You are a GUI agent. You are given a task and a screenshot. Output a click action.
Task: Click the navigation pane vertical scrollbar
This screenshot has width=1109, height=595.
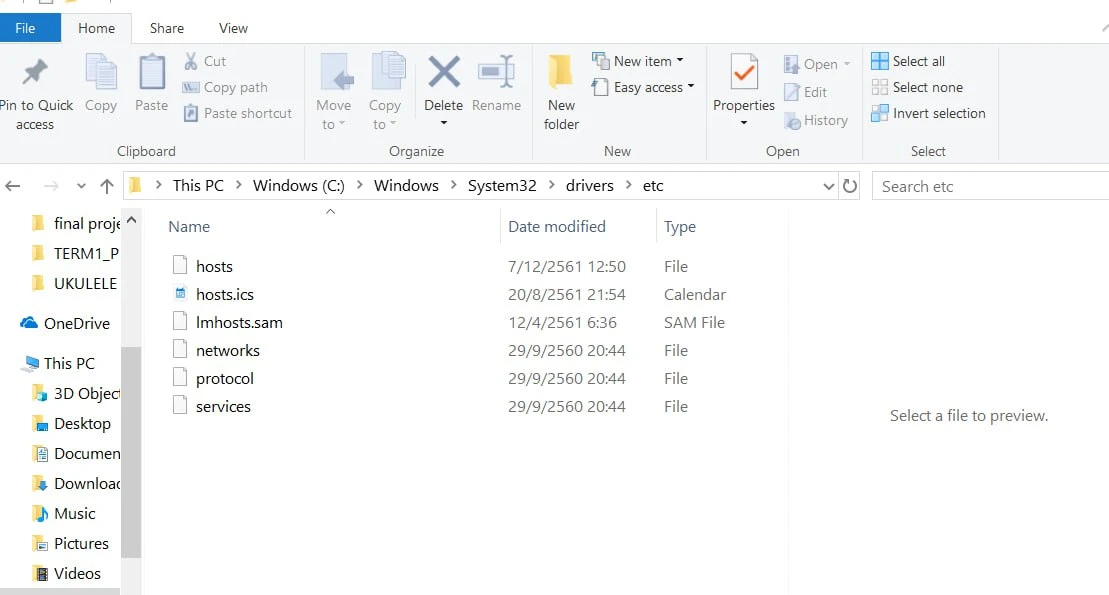point(131,451)
